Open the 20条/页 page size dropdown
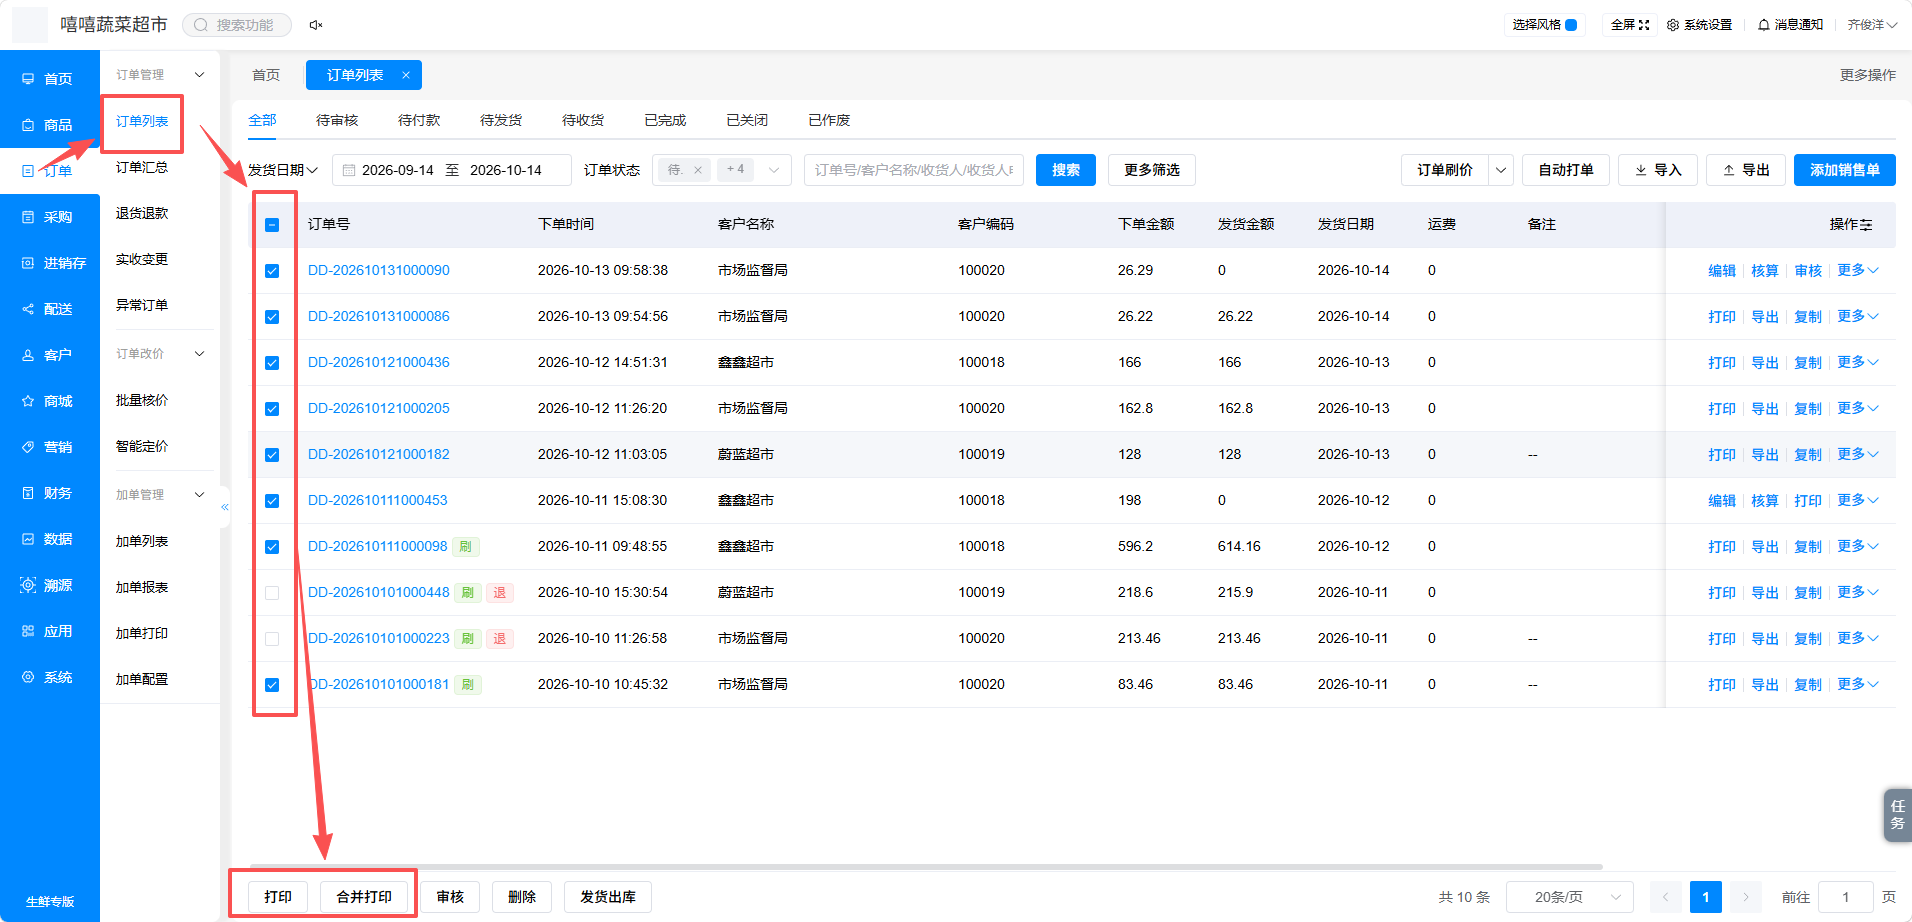The width and height of the screenshot is (1912, 922). (1570, 897)
